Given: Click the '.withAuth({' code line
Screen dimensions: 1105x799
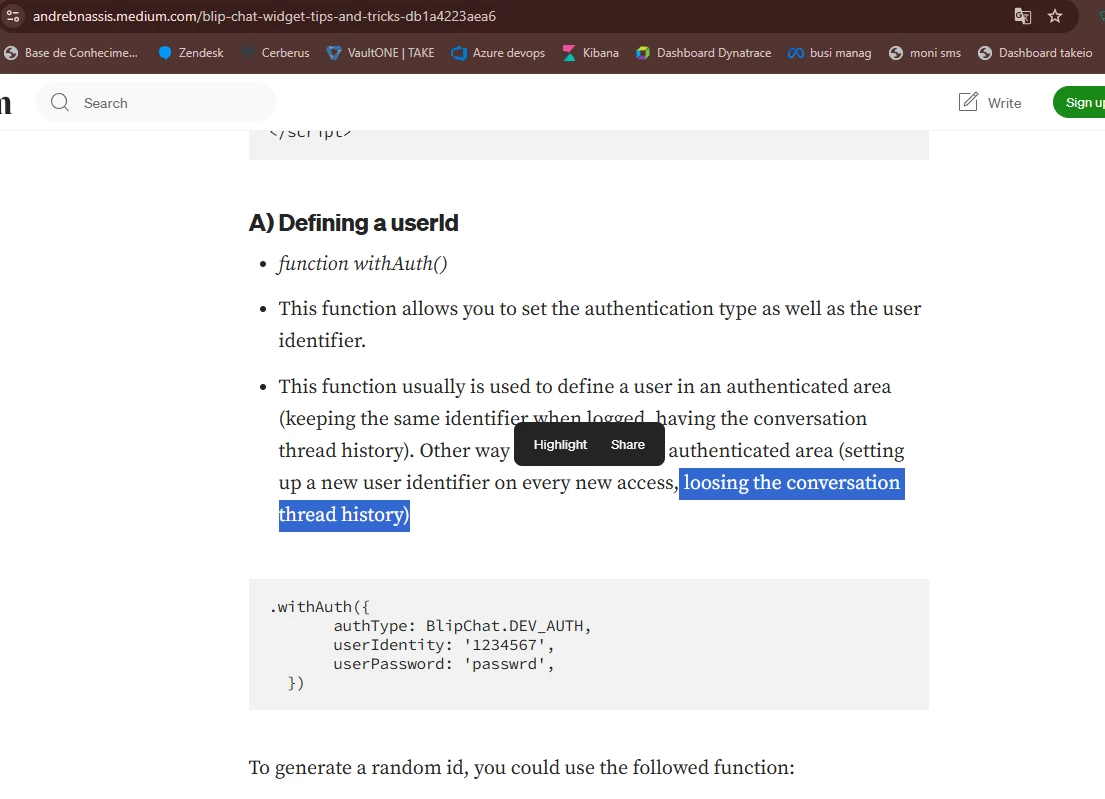Looking at the screenshot, I should coord(320,607).
